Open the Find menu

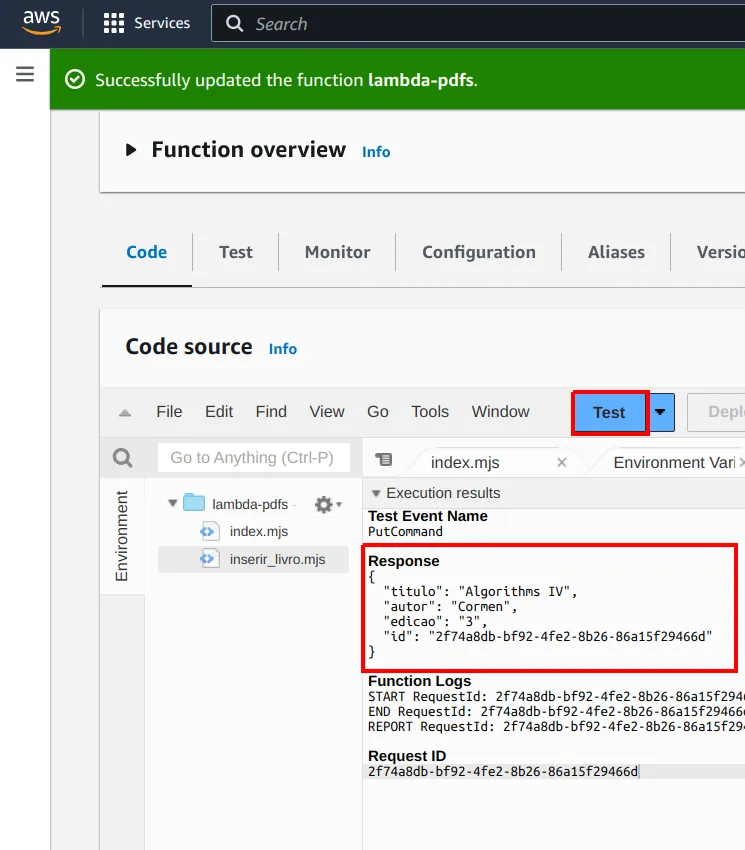271,411
